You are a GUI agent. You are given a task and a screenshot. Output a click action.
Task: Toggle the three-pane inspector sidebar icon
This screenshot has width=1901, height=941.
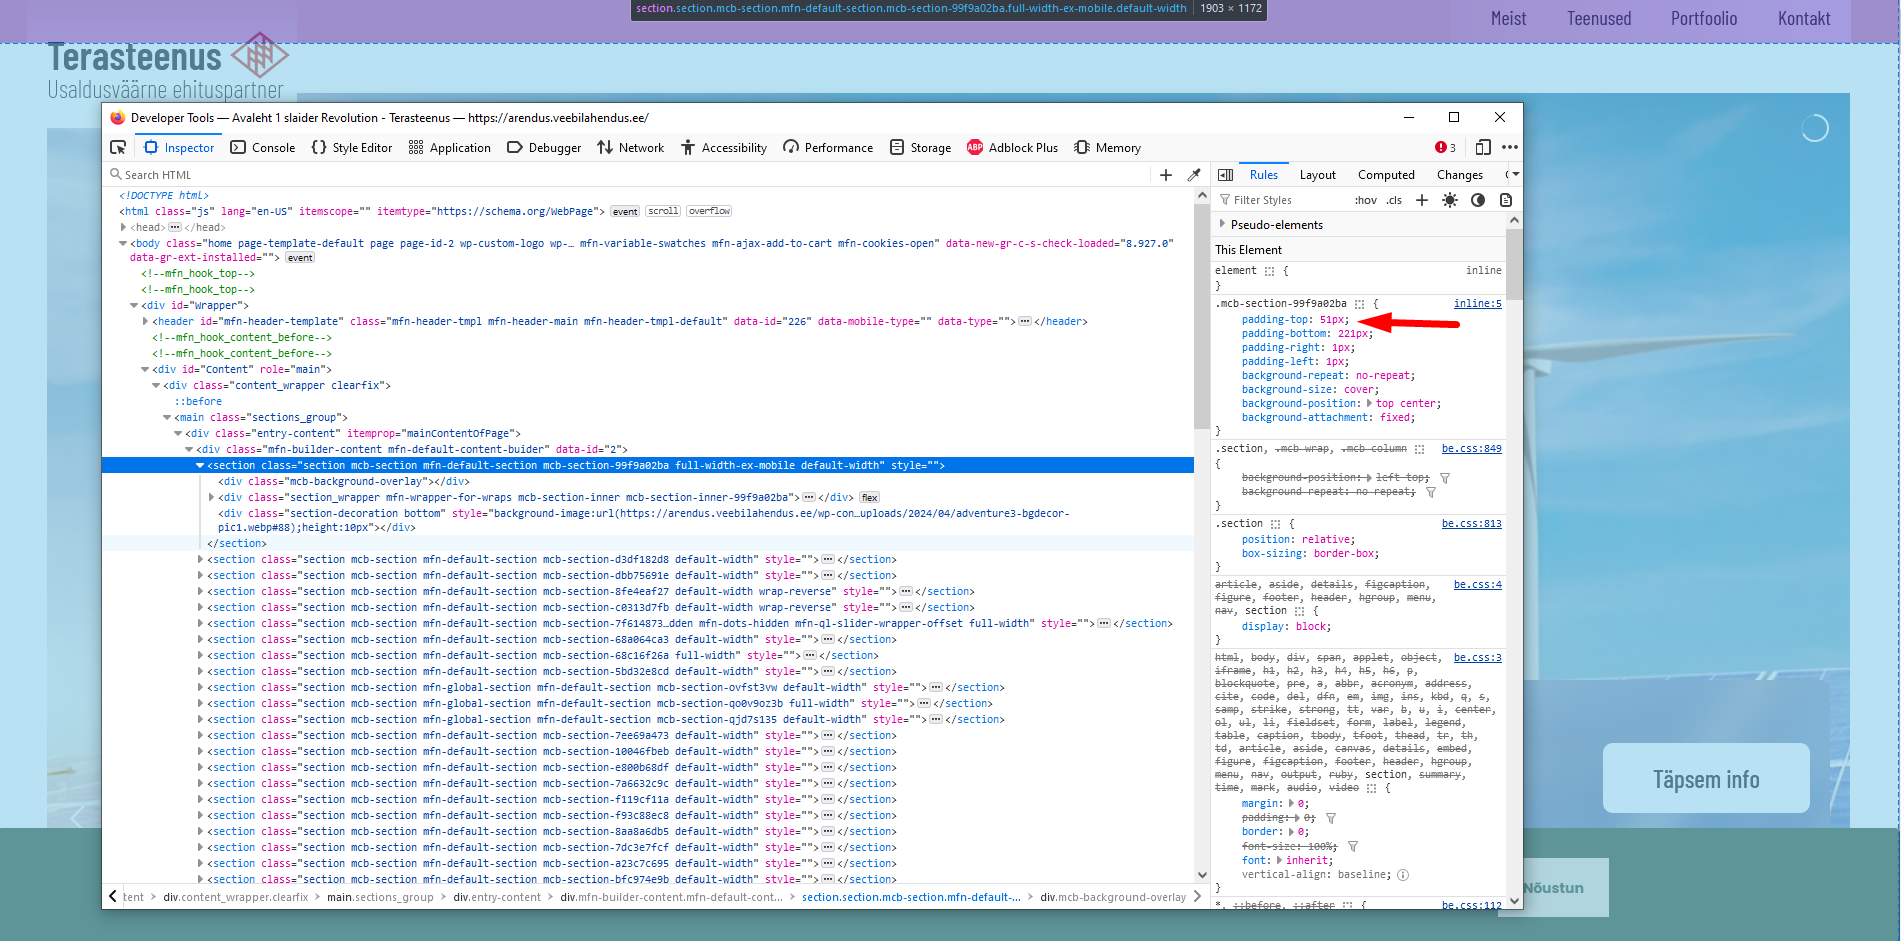click(x=1225, y=175)
